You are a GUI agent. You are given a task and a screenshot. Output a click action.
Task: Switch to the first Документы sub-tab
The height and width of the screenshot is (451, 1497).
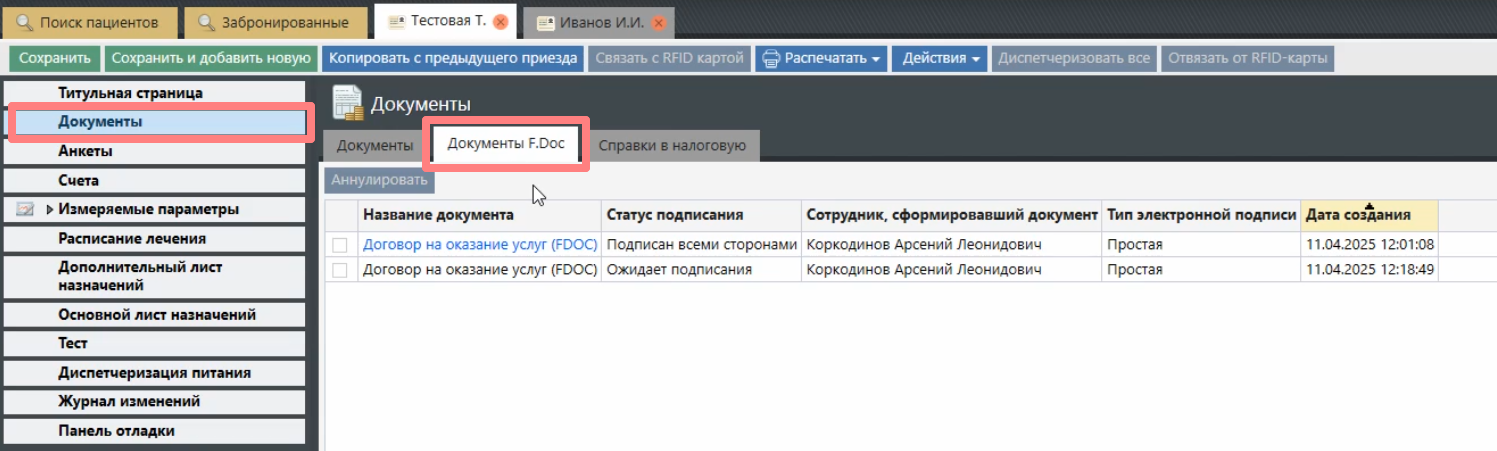click(x=375, y=146)
